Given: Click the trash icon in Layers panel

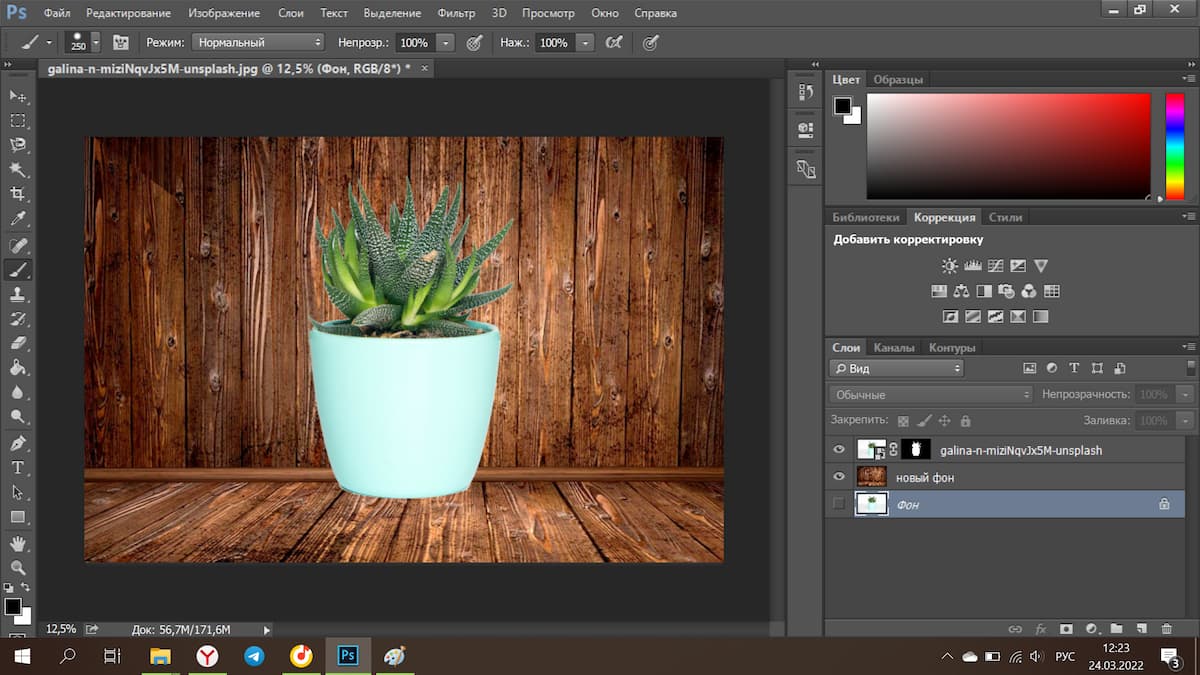Looking at the screenshot, I should [1166, 629].
